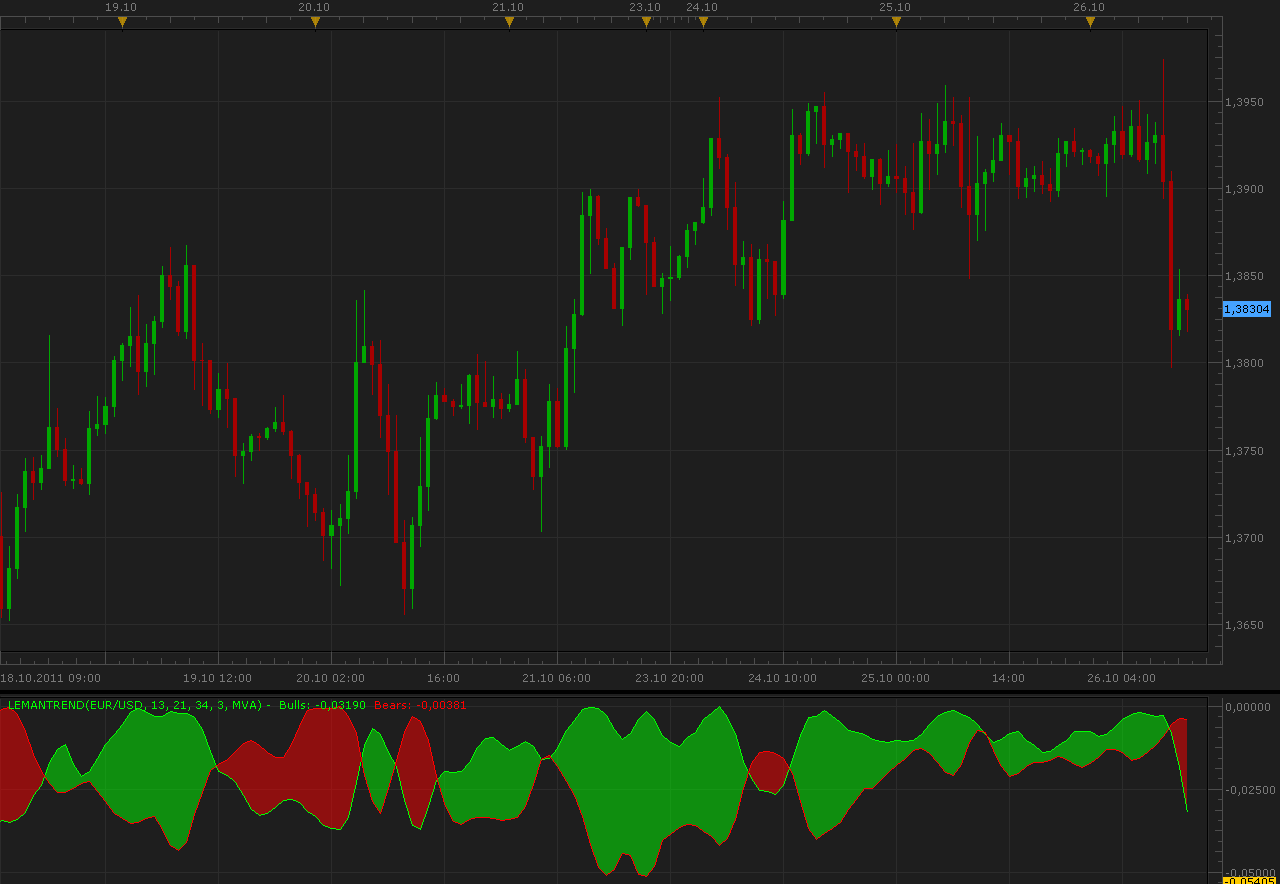Image resolution: width=1280 pixels, height=884 pixels.
Task: Click the 1,3850 price axis label
Action: tap(1246, 276)
